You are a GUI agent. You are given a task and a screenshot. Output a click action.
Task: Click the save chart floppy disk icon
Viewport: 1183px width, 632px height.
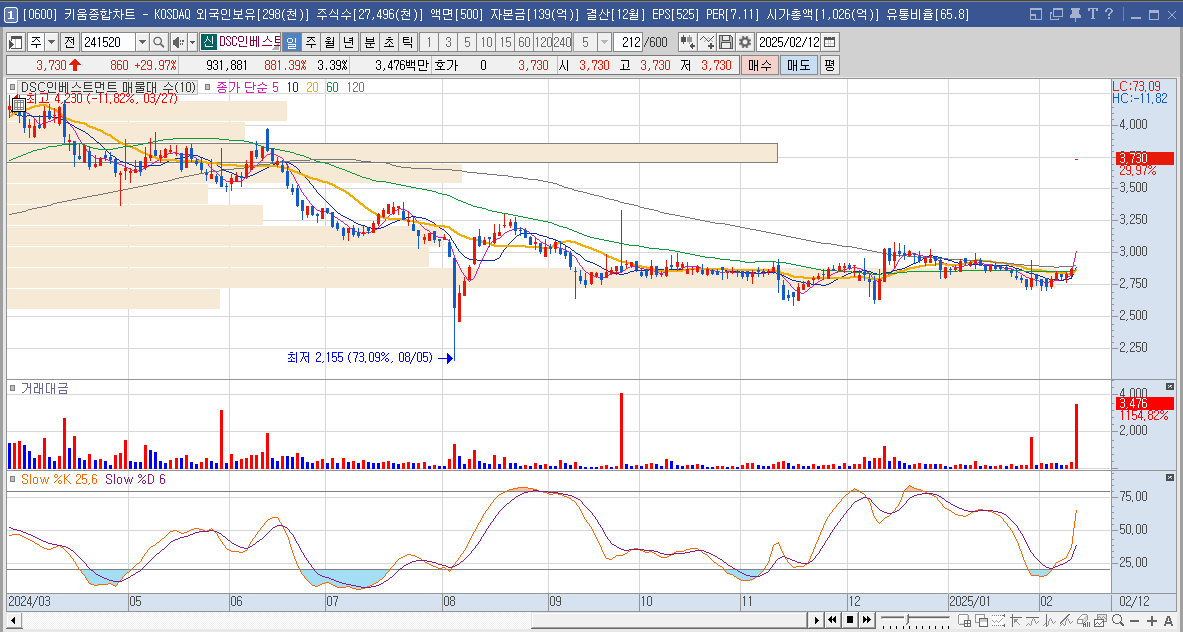[x=726, y=42]
